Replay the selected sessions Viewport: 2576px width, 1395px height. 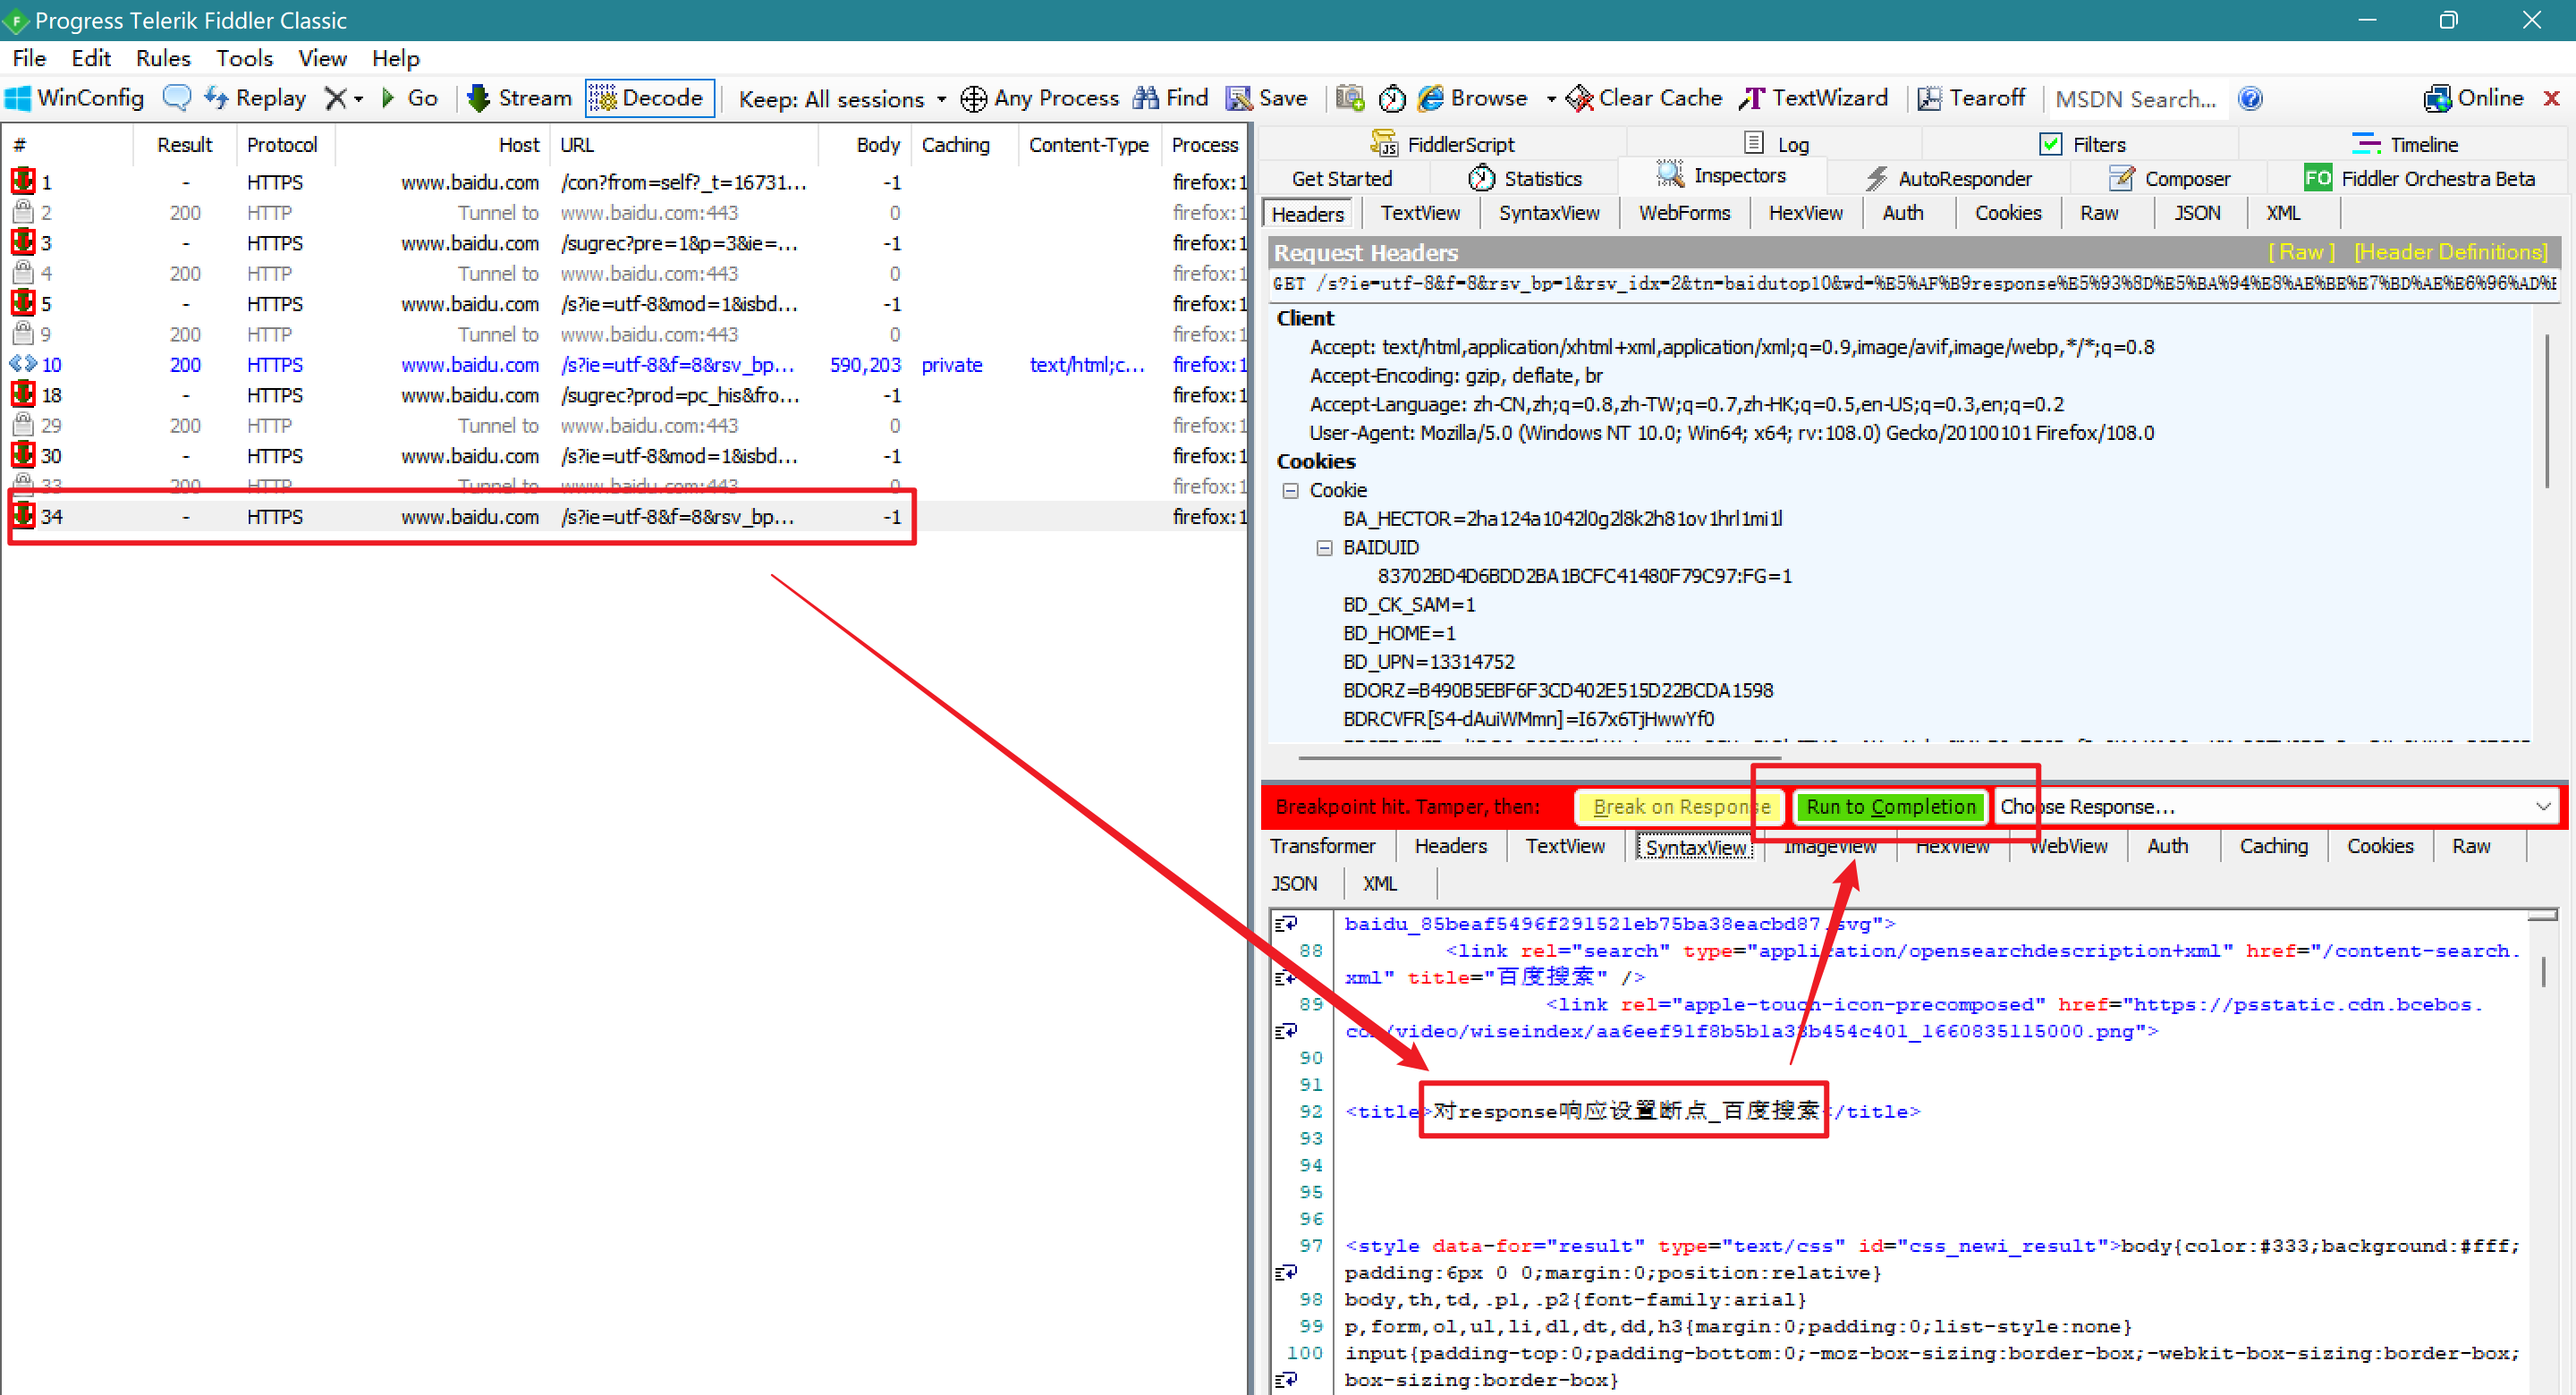point(256,98)
